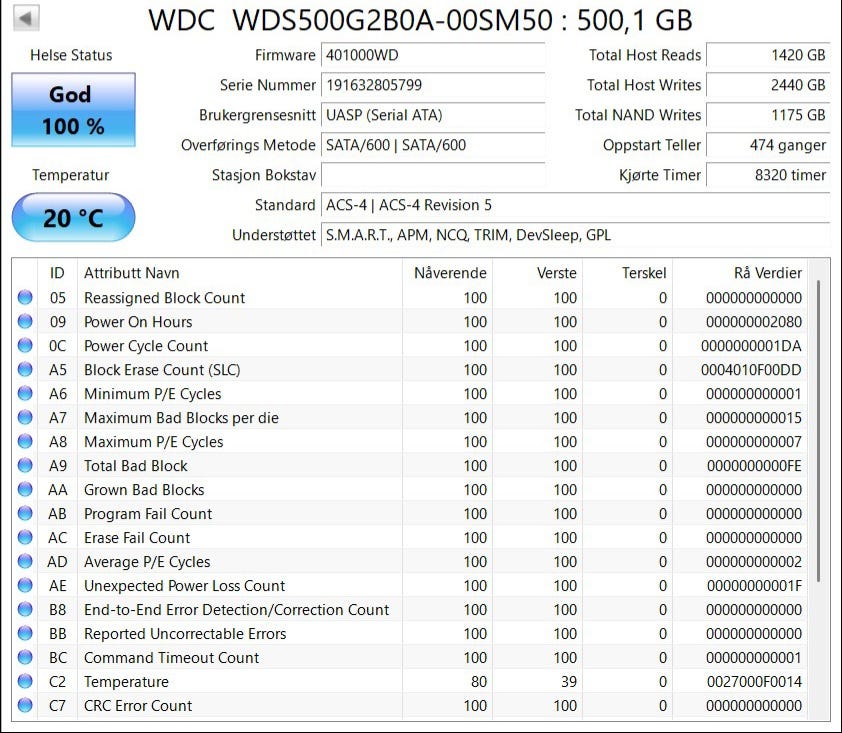Click the blue status icon for Power On Hours
This screenshot has width=842, height=733.
[25, 322]
